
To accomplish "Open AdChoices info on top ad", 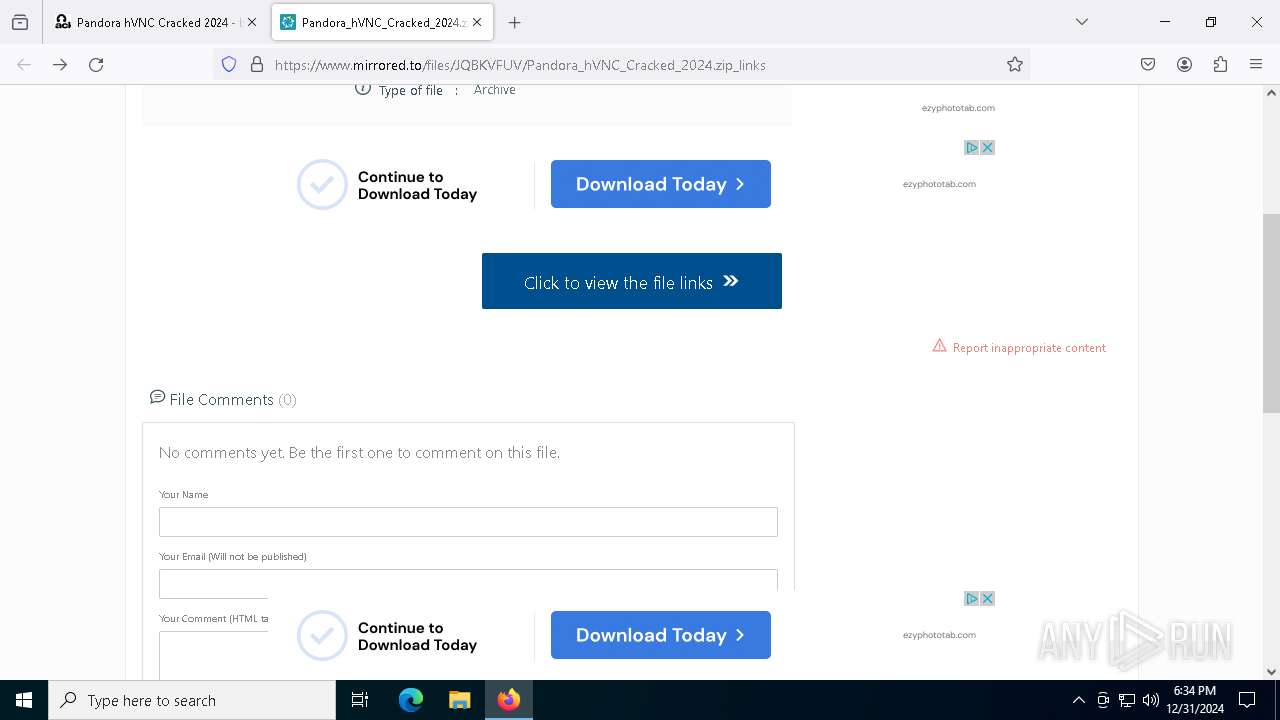I will click(x=971, y=147).
